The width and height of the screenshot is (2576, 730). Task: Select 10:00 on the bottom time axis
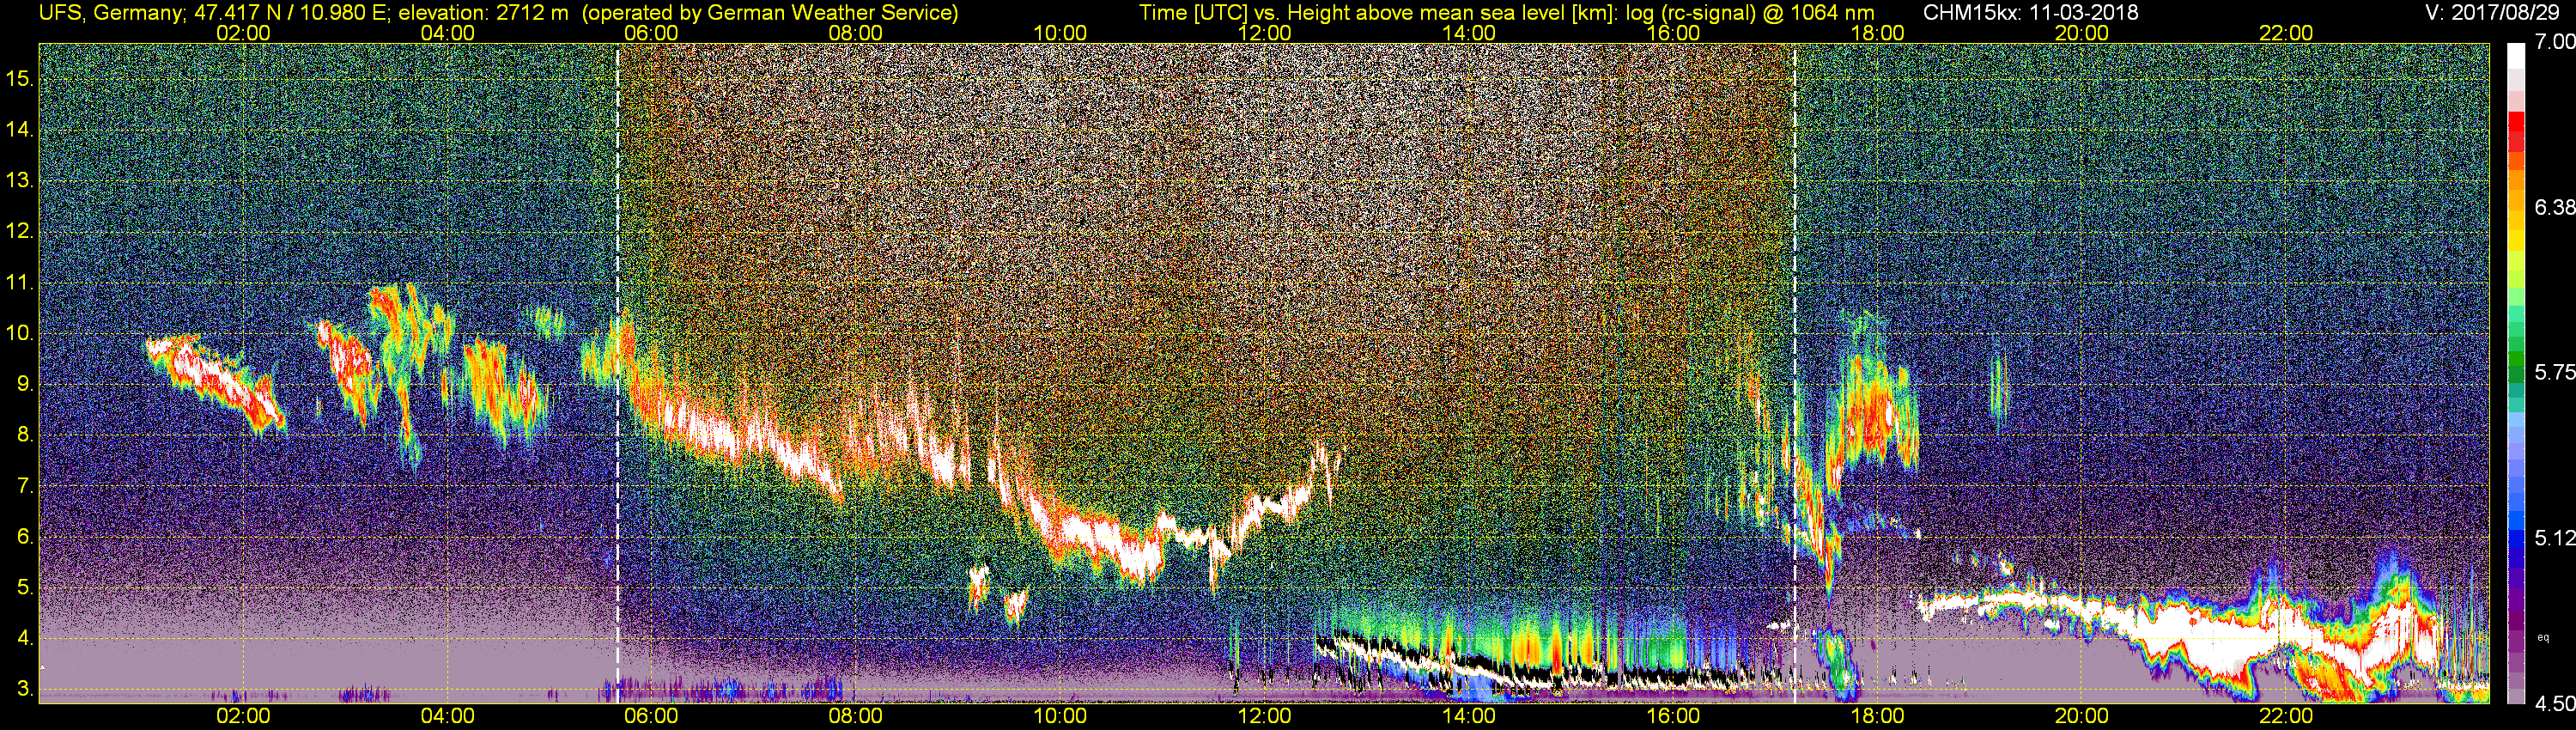[x=1060, y=716]
